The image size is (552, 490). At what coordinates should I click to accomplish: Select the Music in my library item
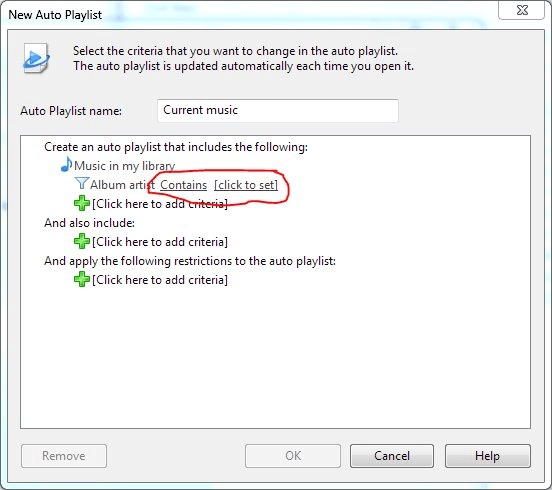[x=124, y=166]
